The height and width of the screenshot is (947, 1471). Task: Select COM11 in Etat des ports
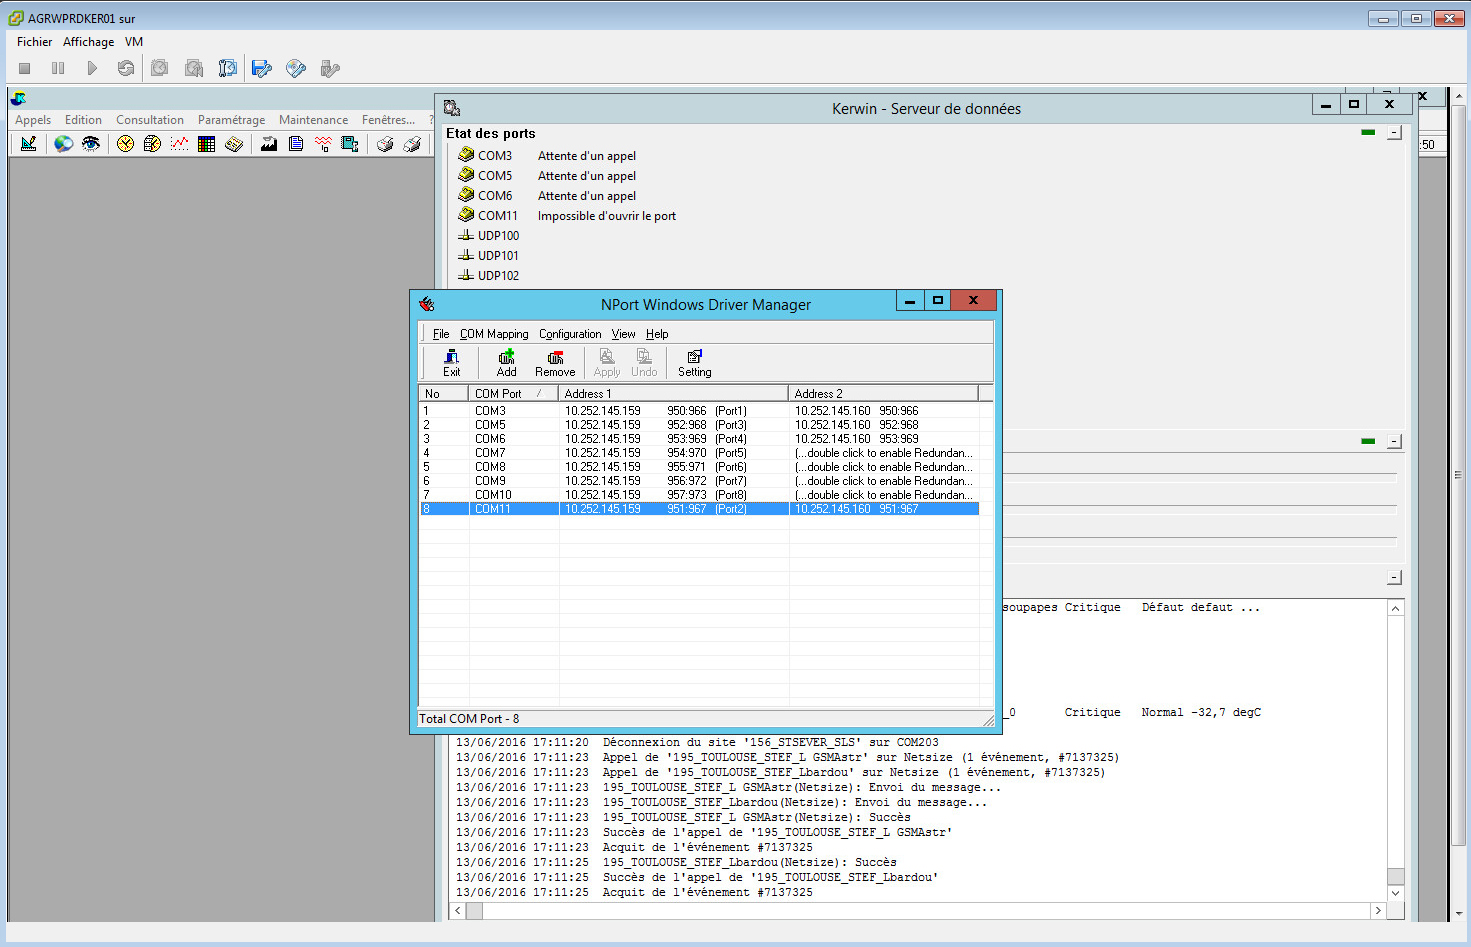click(497, 216)
